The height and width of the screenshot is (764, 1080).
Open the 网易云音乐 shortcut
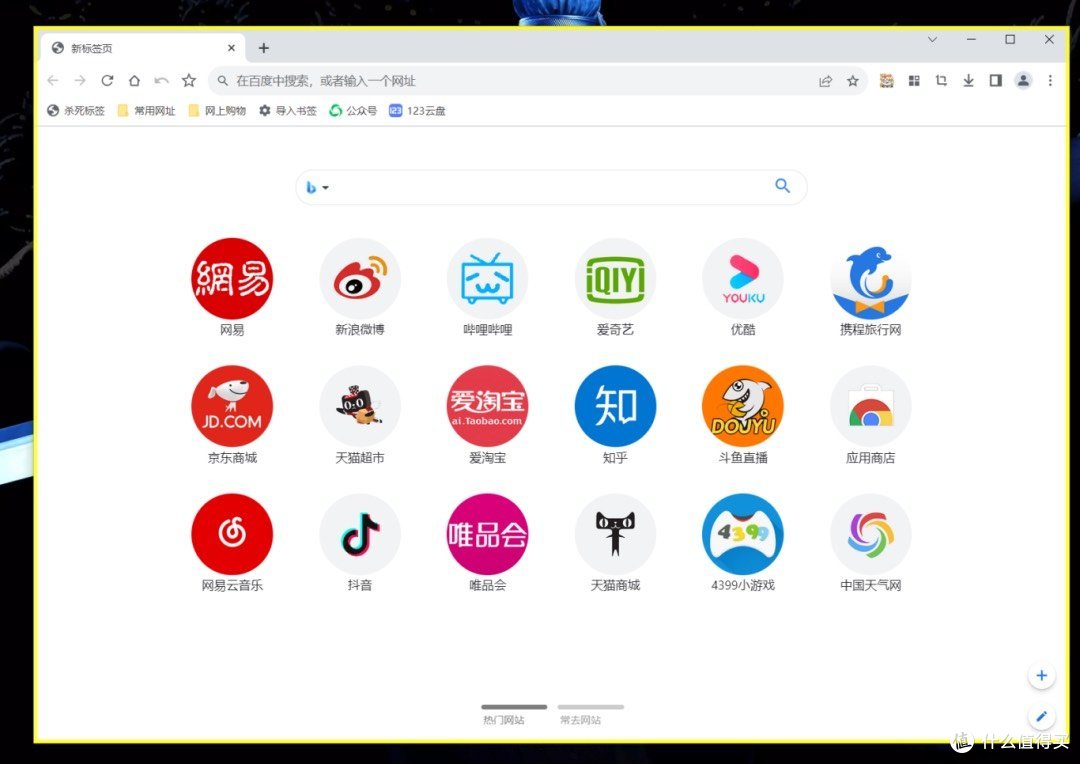pos(232,534)
